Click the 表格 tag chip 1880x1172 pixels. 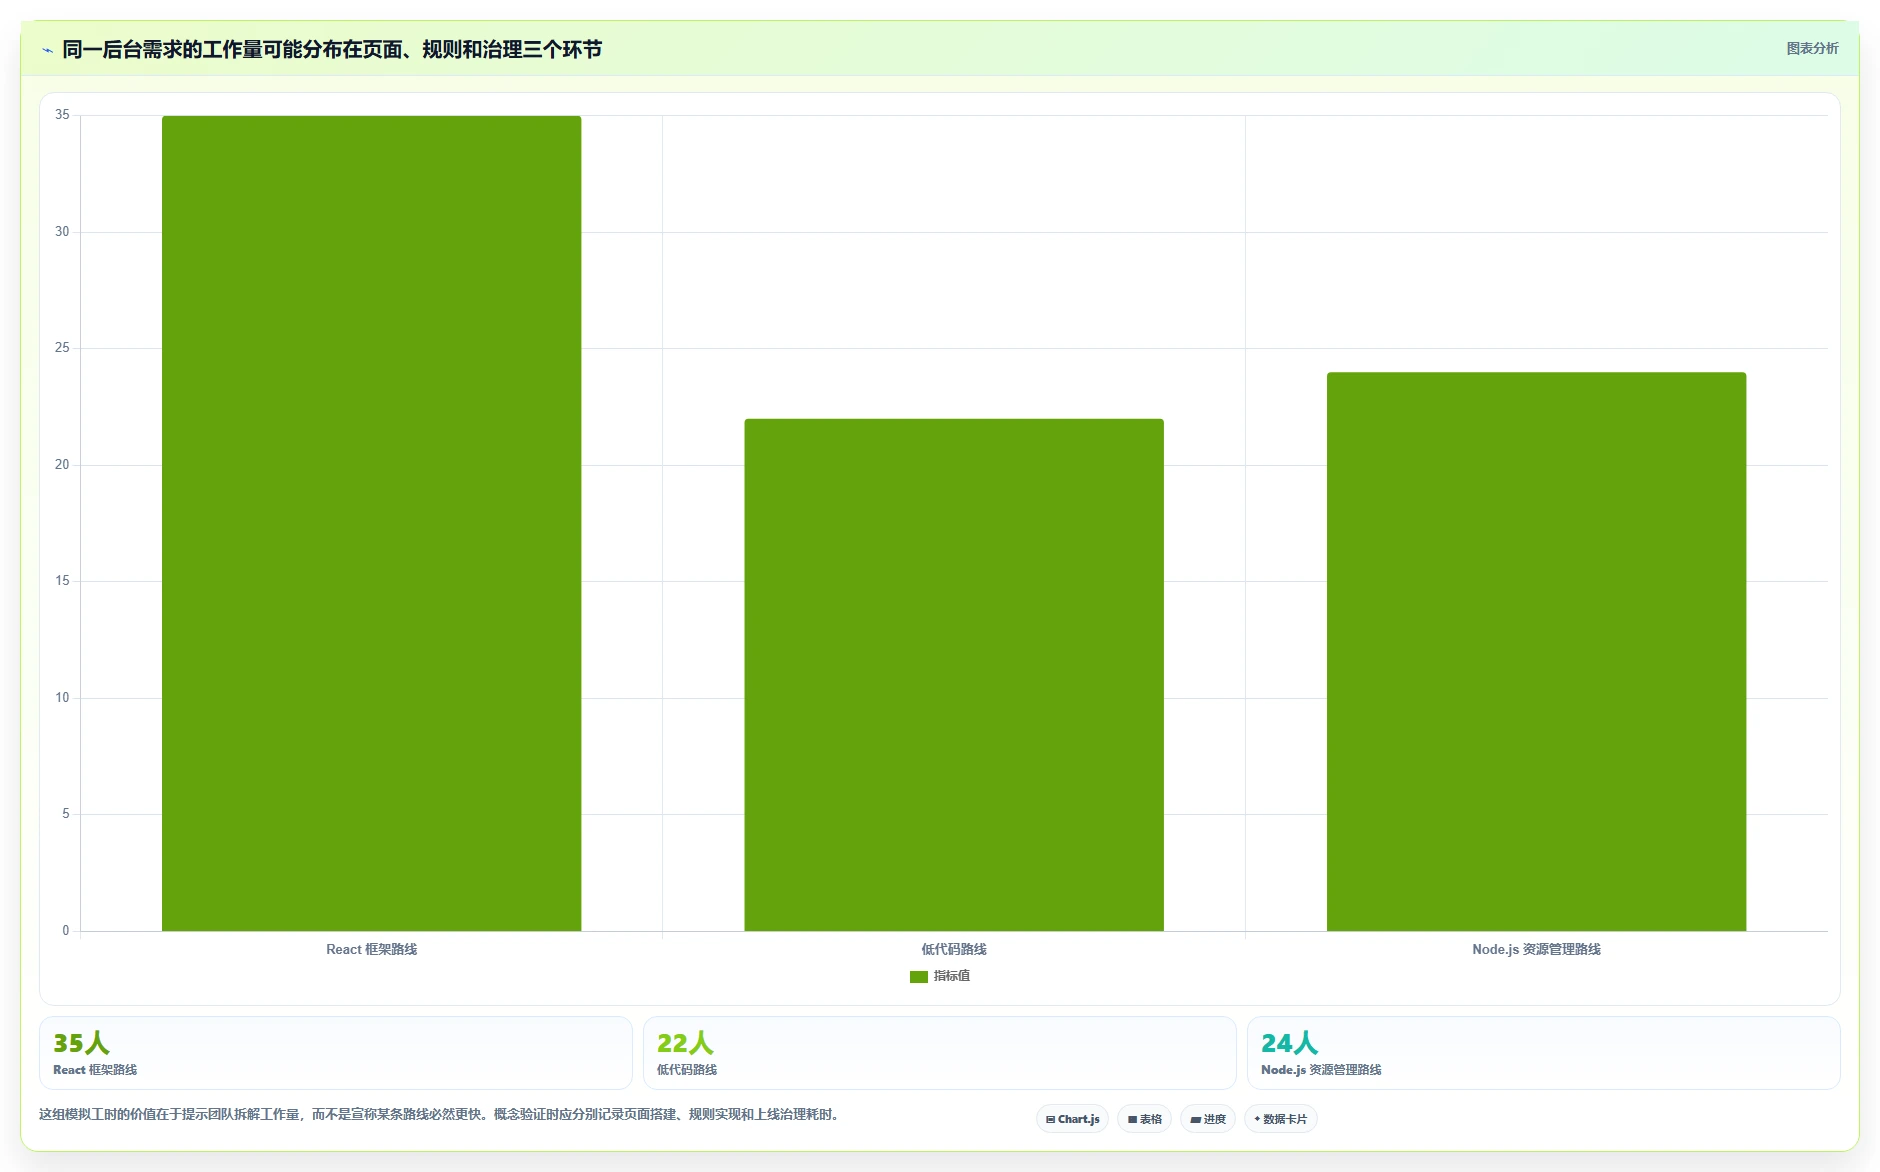pos(1144,1119)
